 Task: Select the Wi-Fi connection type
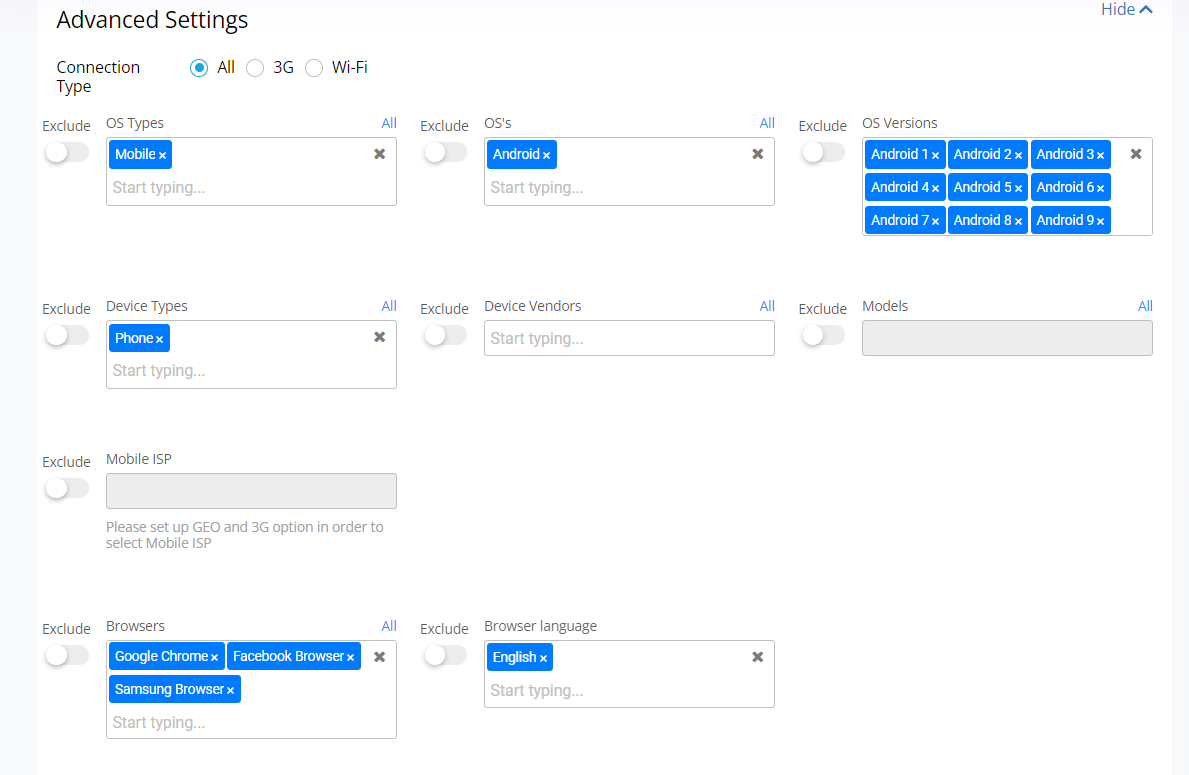pyautogui.click(x=314, y=68)
